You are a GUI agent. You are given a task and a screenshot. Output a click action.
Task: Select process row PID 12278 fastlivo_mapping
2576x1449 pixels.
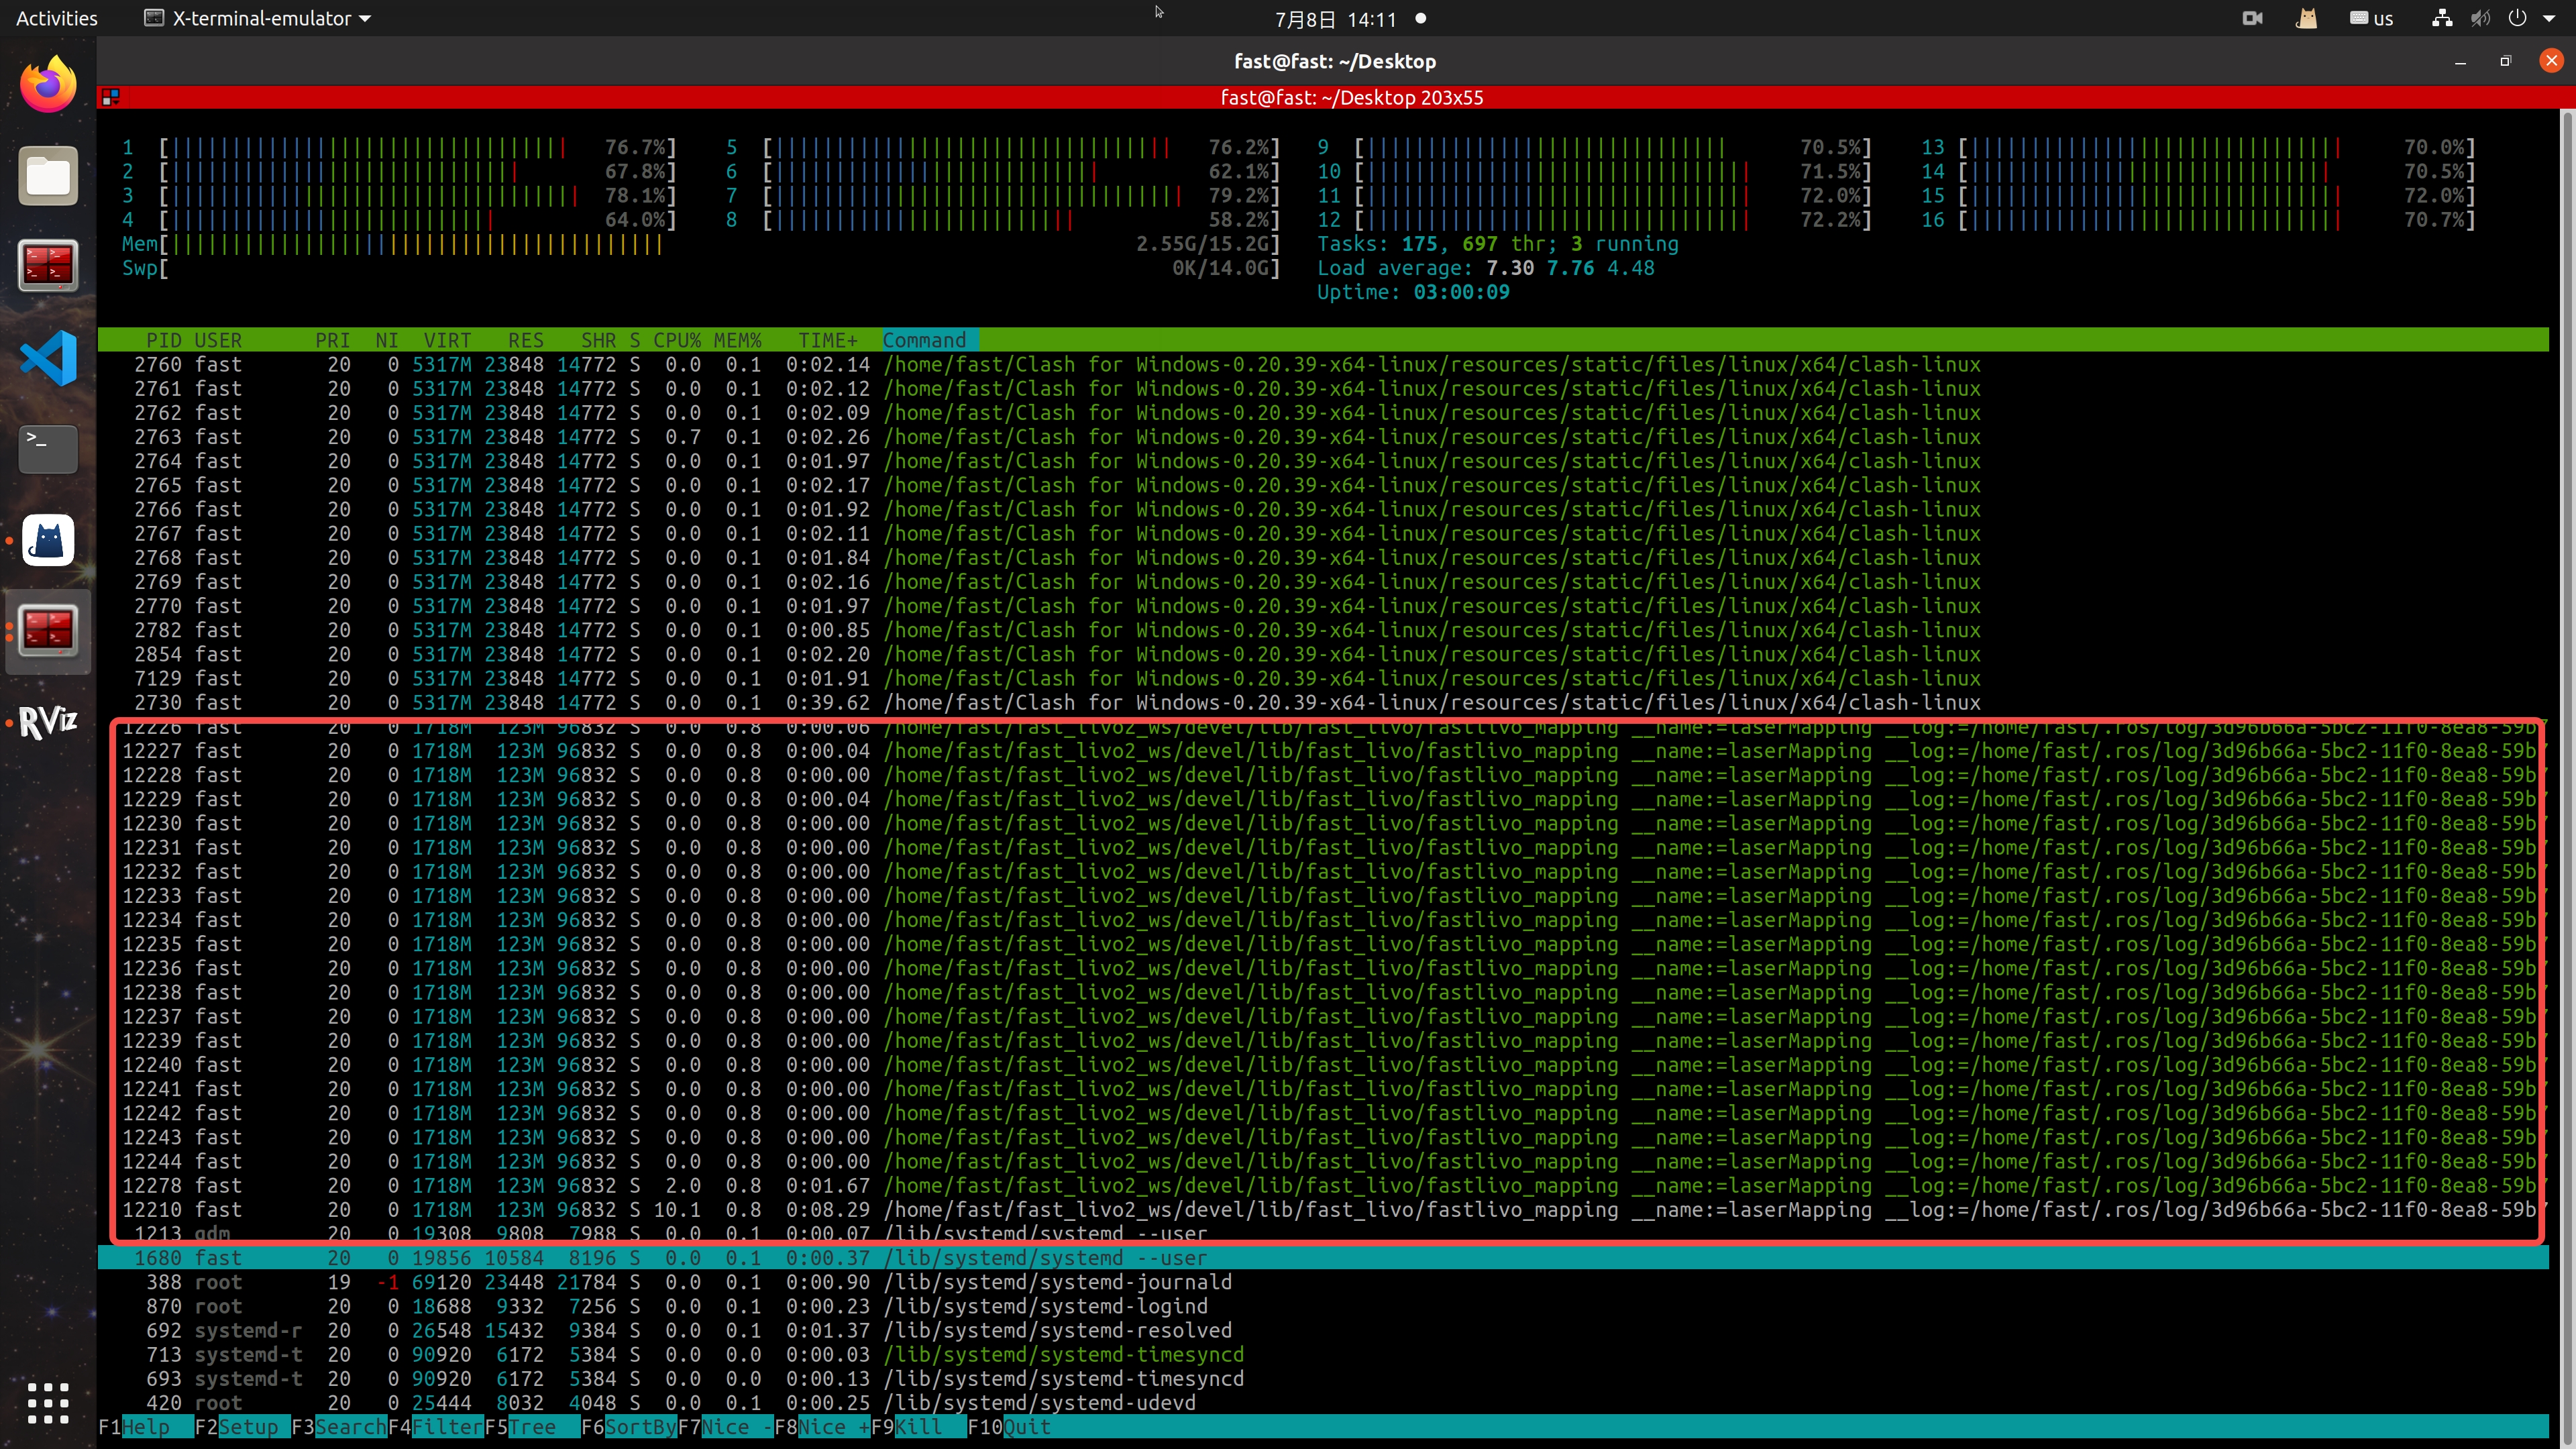tap(1322, 1185)
